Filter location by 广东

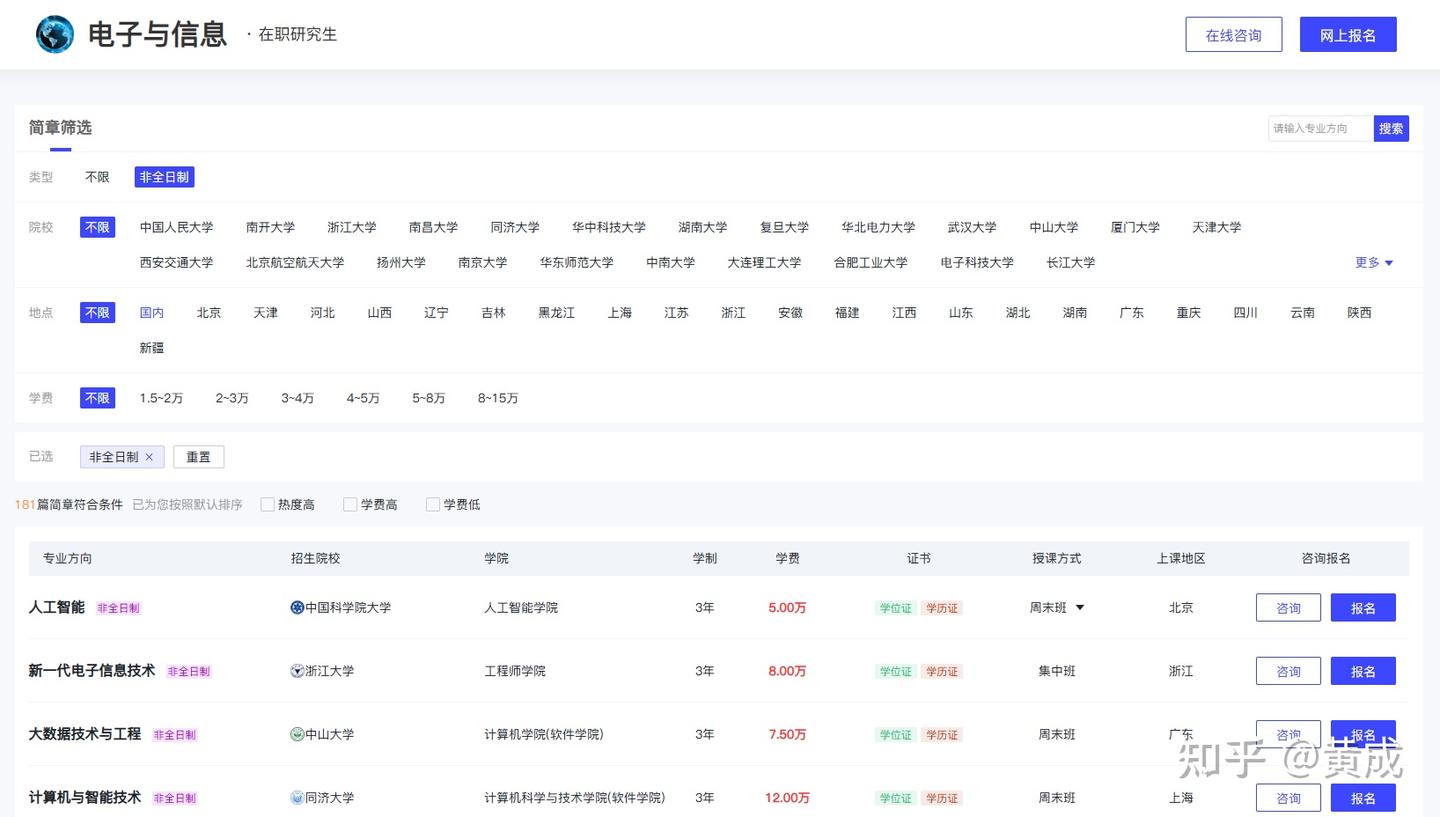point(1132,313)
